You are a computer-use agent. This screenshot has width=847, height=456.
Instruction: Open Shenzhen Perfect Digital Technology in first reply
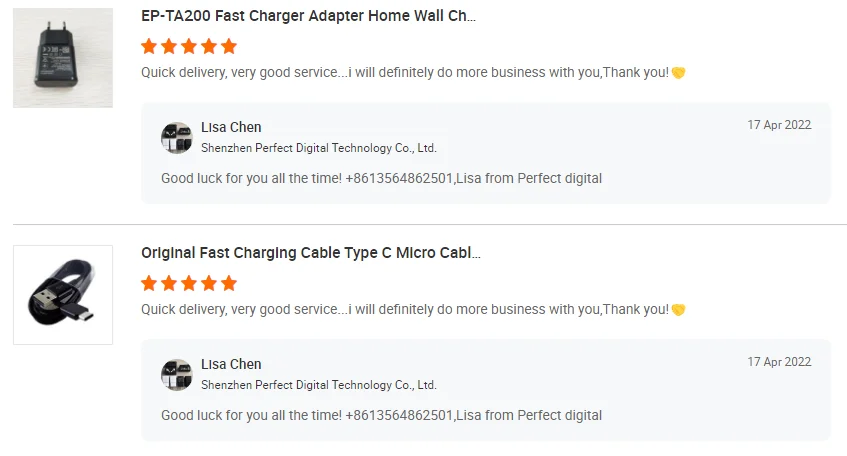(x=318, y=148)
